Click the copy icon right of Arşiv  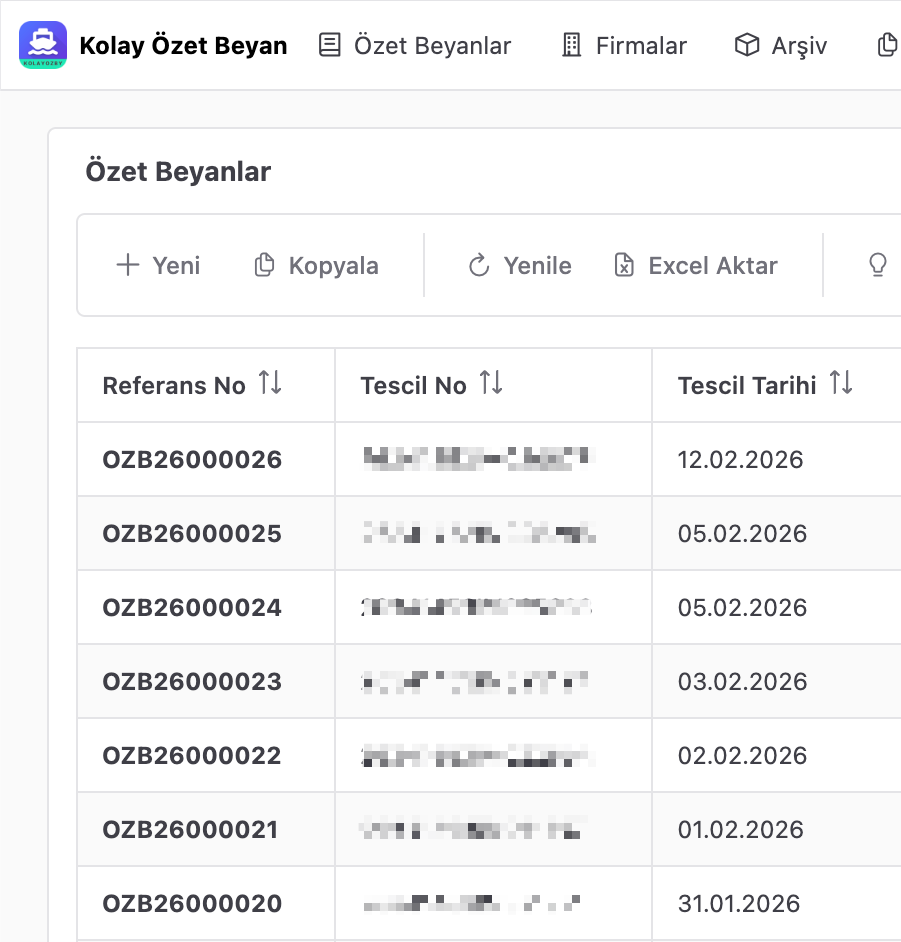point(886,46)
